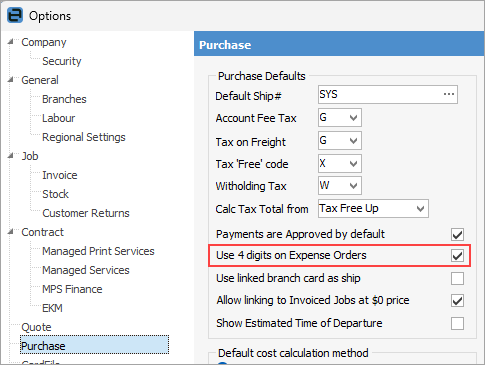This screenshot has width=485, height=365.
Task: Toggle Allow linking to Invoiced Jobs checkbox
Action: 457,301
